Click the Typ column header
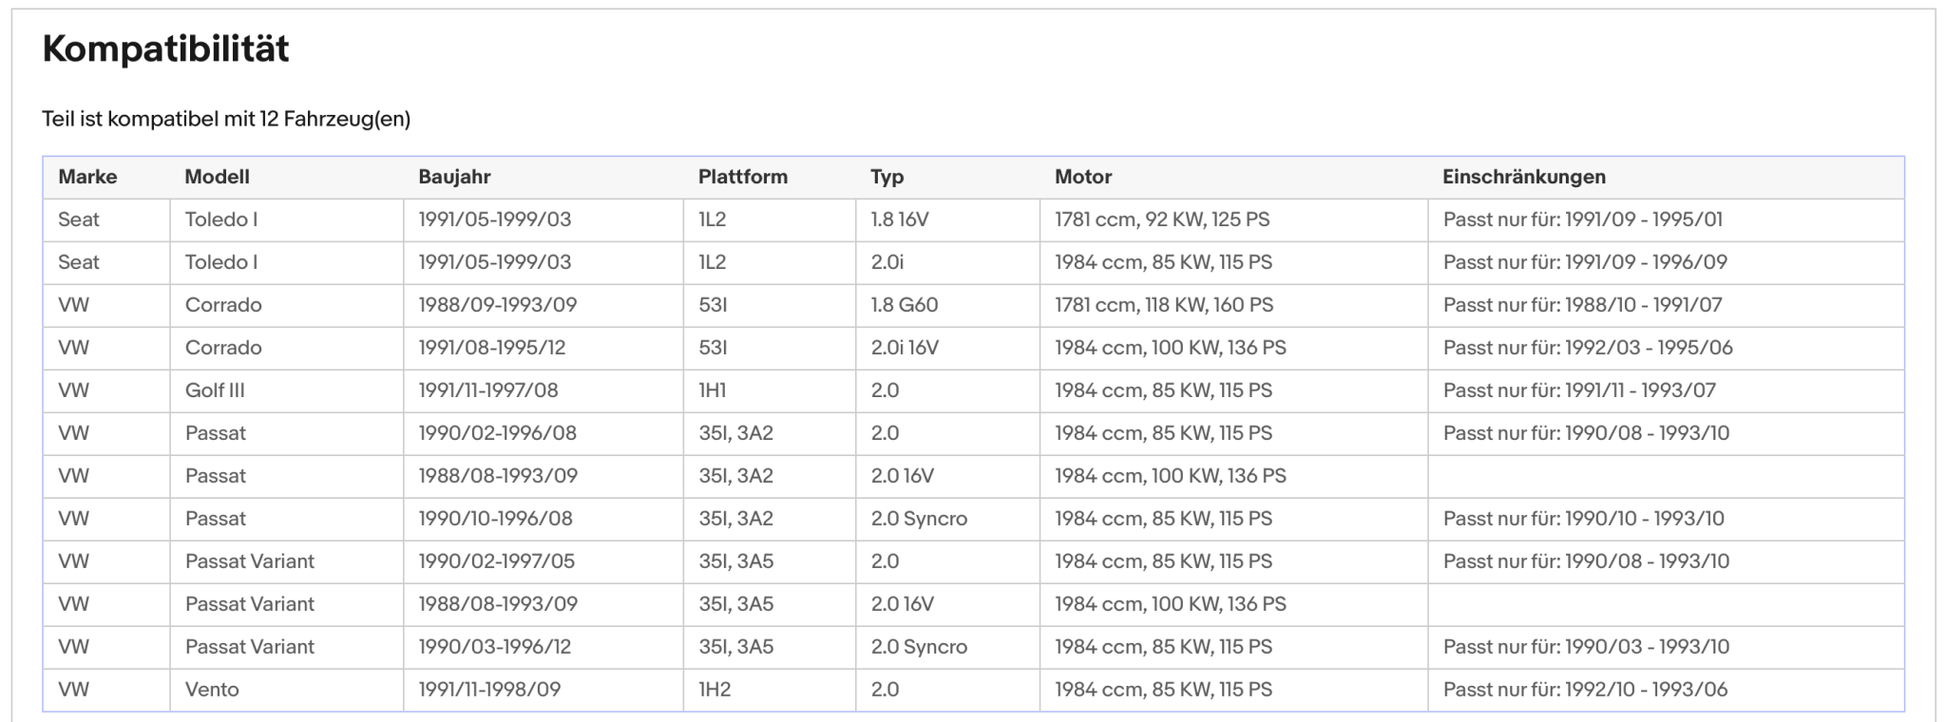The height and width of the screenshot is (722, 1946). point(886,177)
